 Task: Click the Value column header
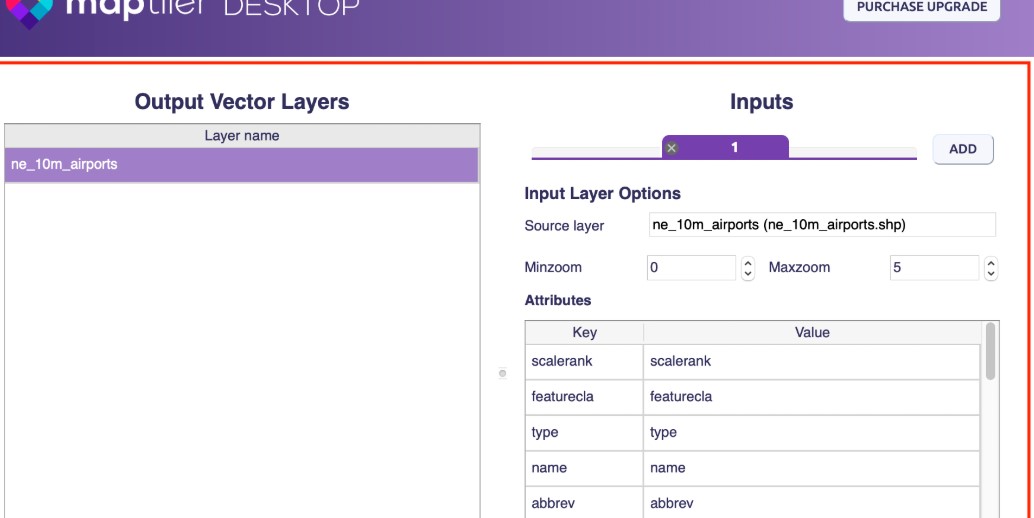click(812, 332)
